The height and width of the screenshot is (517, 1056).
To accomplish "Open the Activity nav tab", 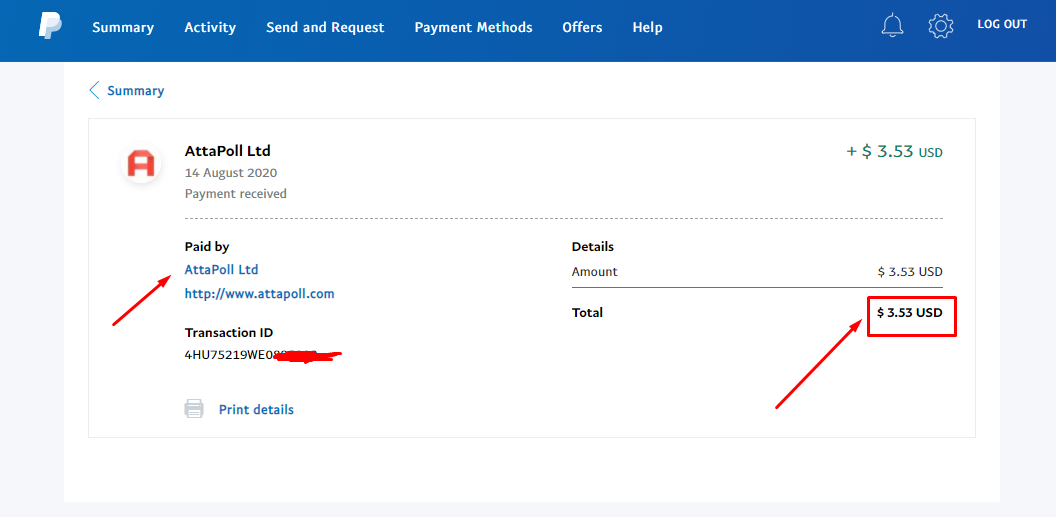I will tap(210, 28).
